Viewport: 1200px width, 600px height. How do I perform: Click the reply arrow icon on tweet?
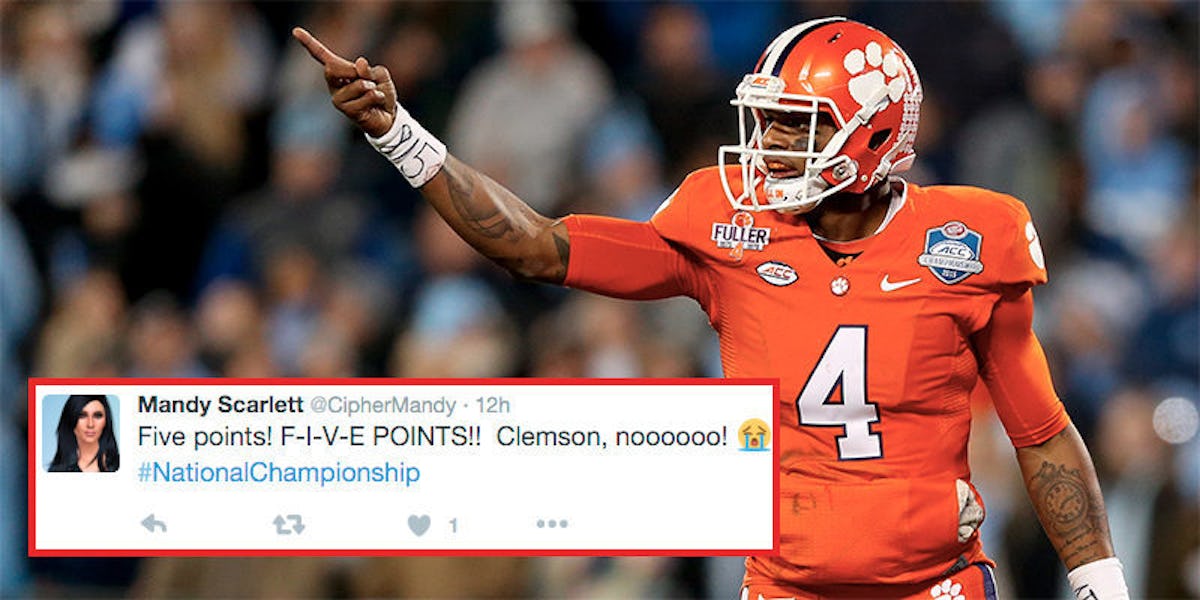click(154, 523)
